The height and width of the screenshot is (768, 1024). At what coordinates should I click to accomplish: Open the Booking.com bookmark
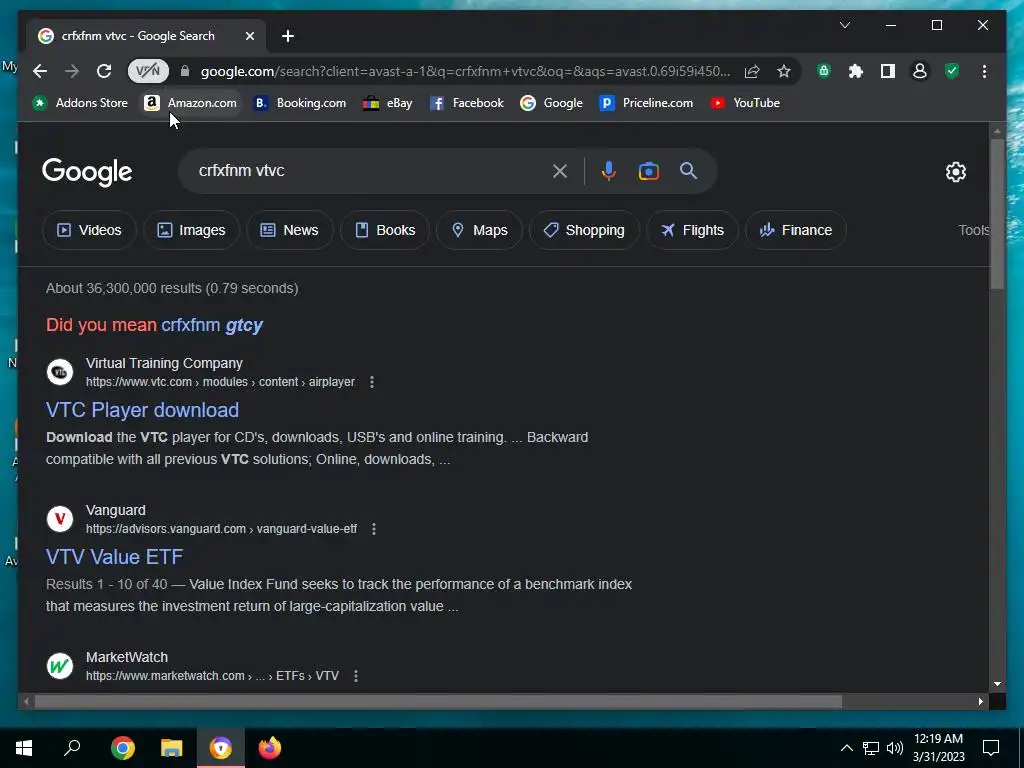pos(300,103)
